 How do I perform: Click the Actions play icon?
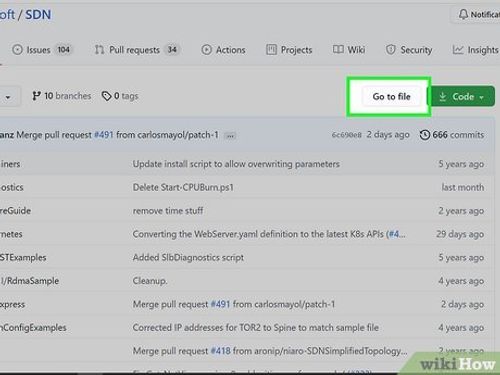coord(206,50)
